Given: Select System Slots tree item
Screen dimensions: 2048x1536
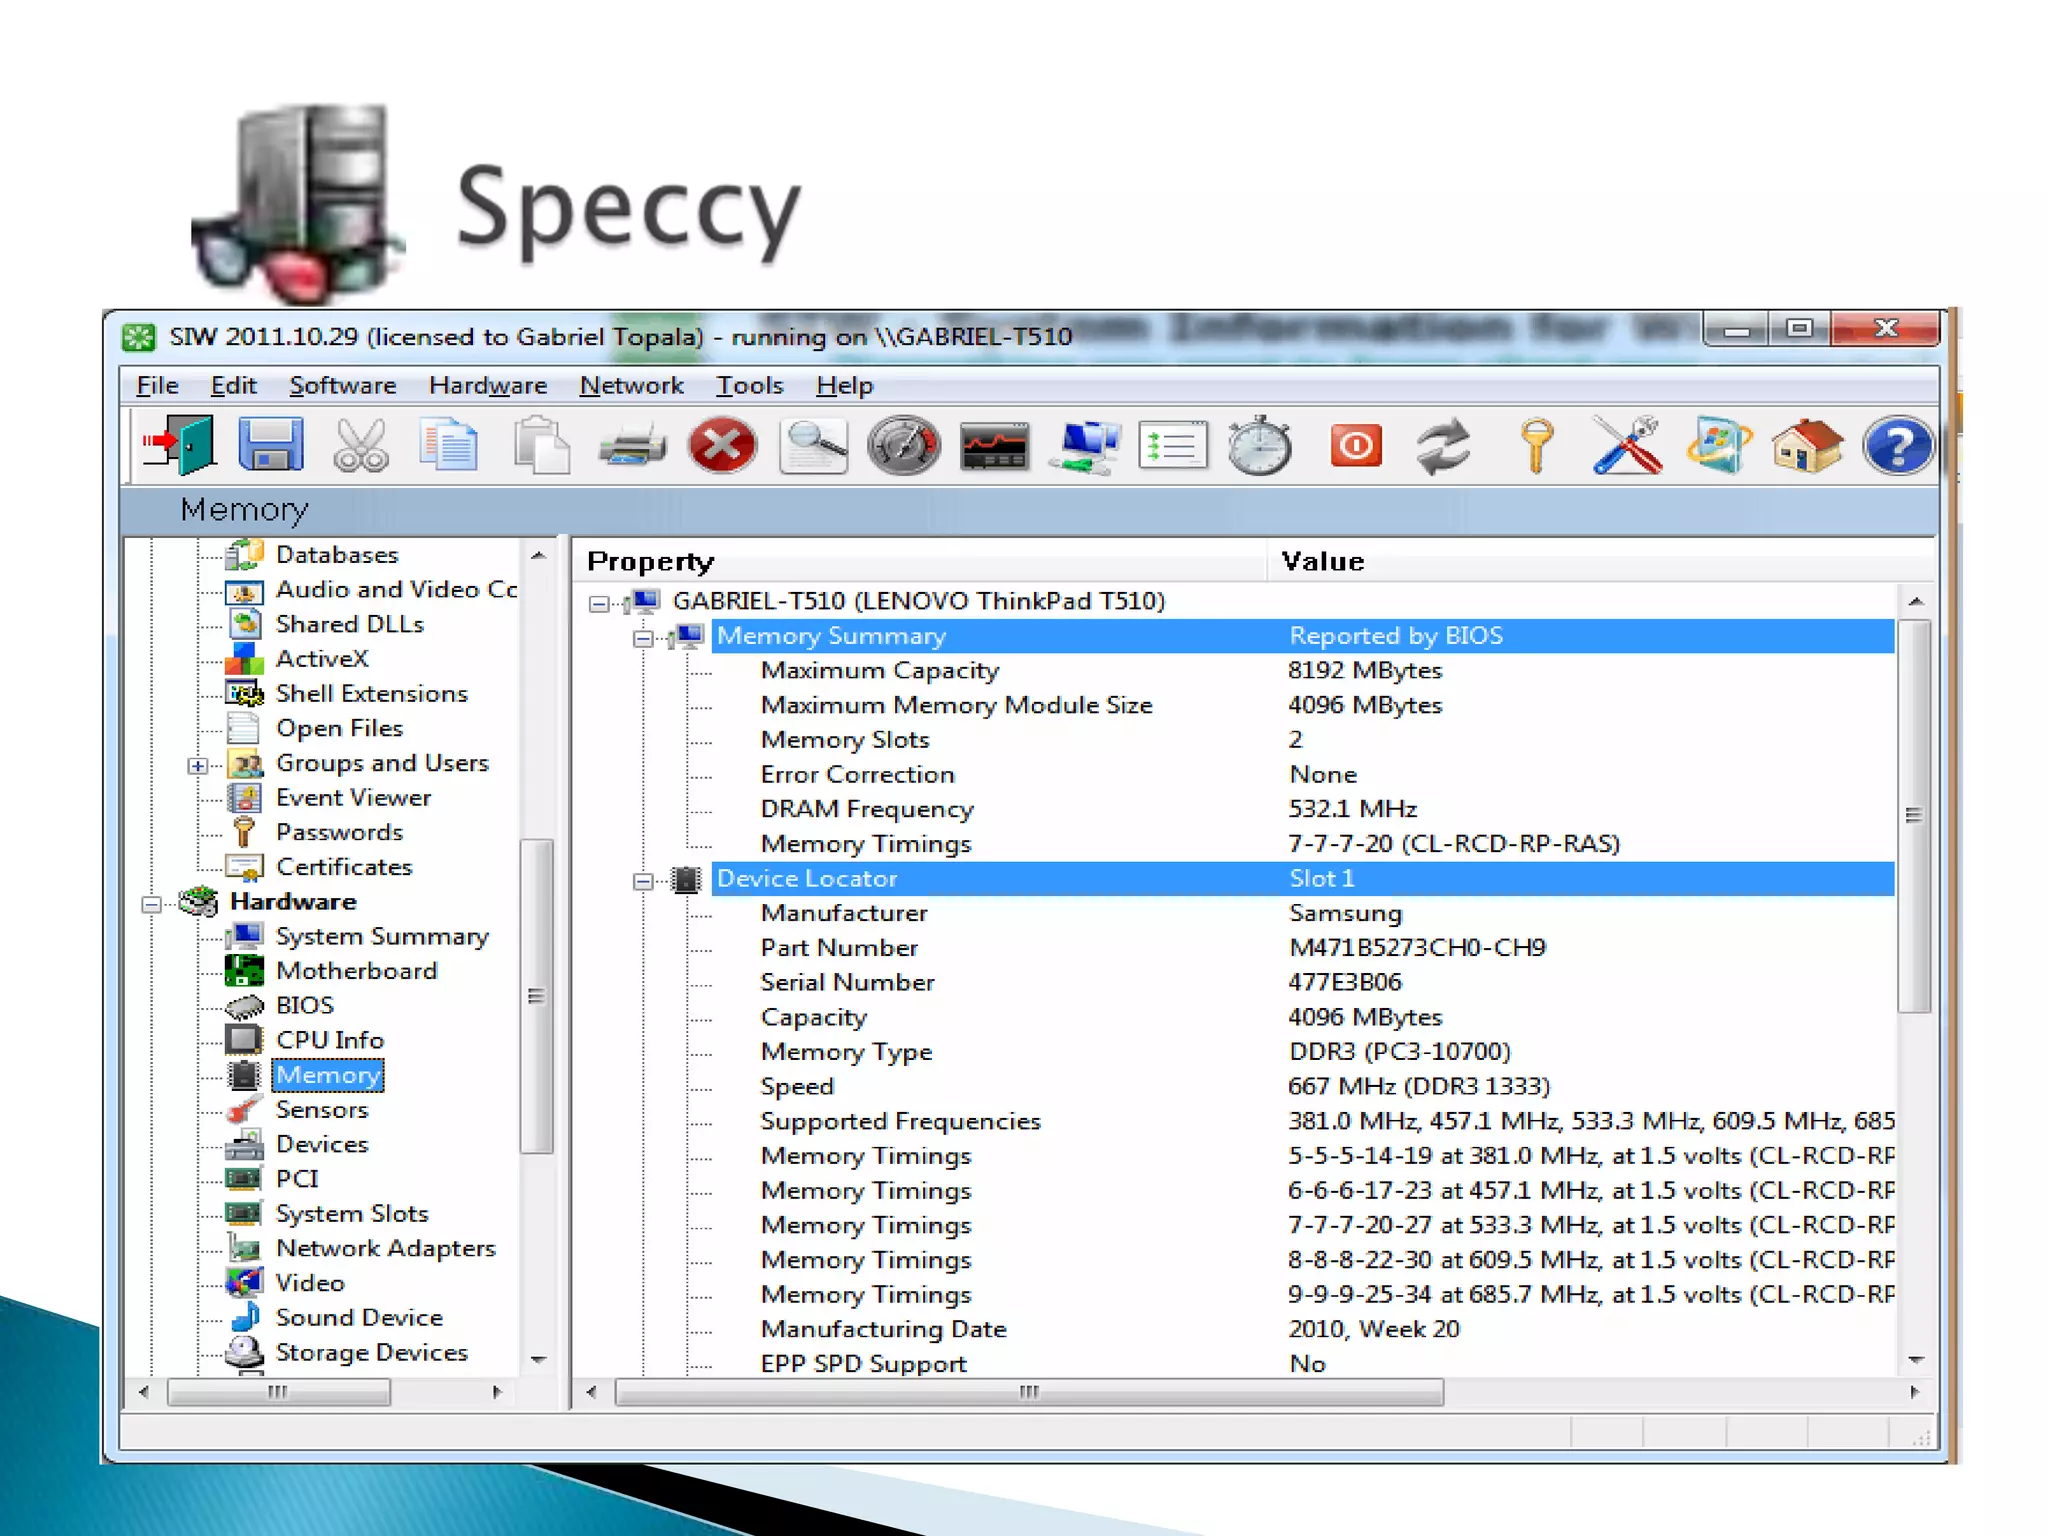Looking at the screenshot, I should pyautogui.click(x=352, y=1214).
